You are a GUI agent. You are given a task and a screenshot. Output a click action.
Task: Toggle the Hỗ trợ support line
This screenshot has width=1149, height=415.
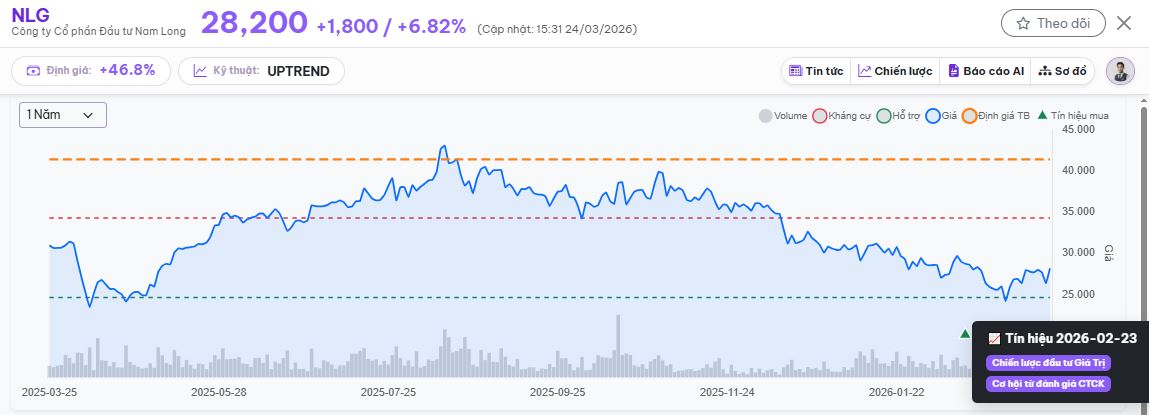[x=883, y=116]
